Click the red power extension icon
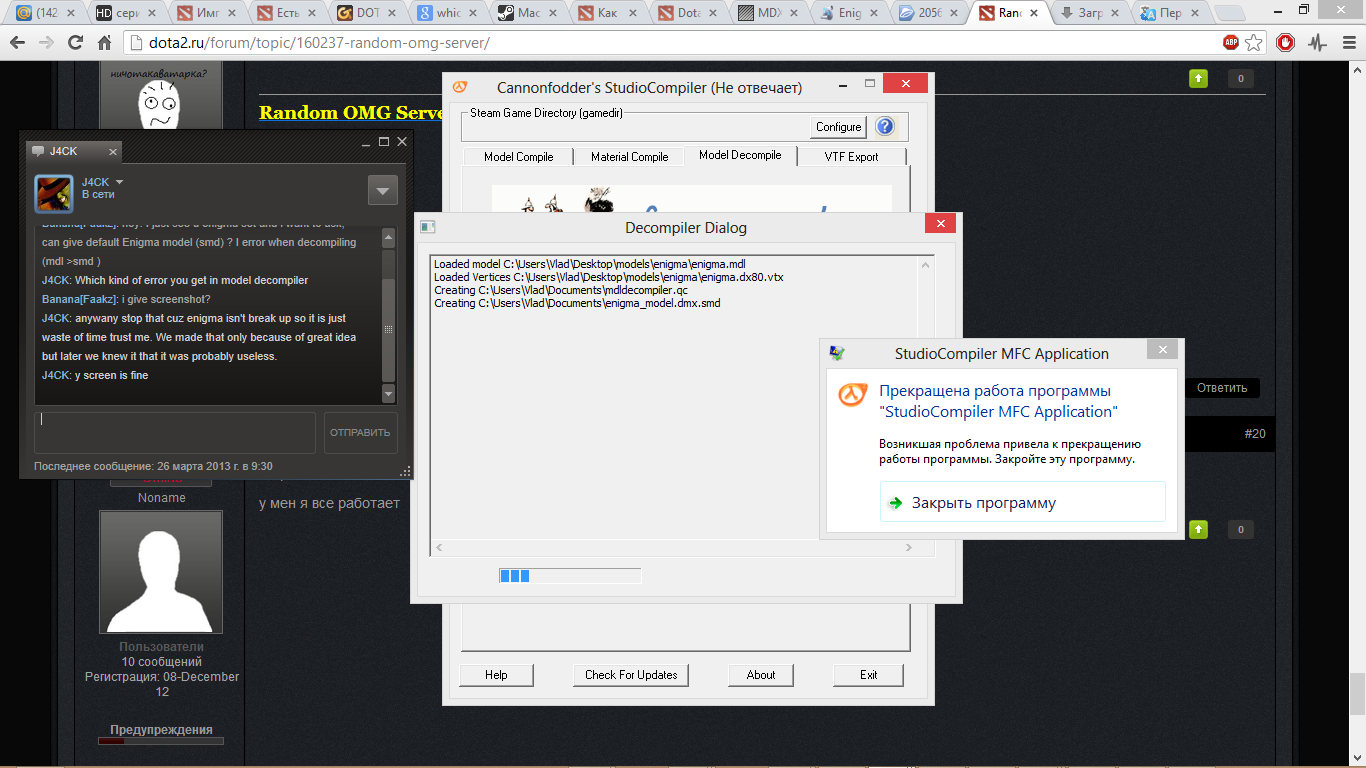The image size is (1366, 768). pos(1285,43)
